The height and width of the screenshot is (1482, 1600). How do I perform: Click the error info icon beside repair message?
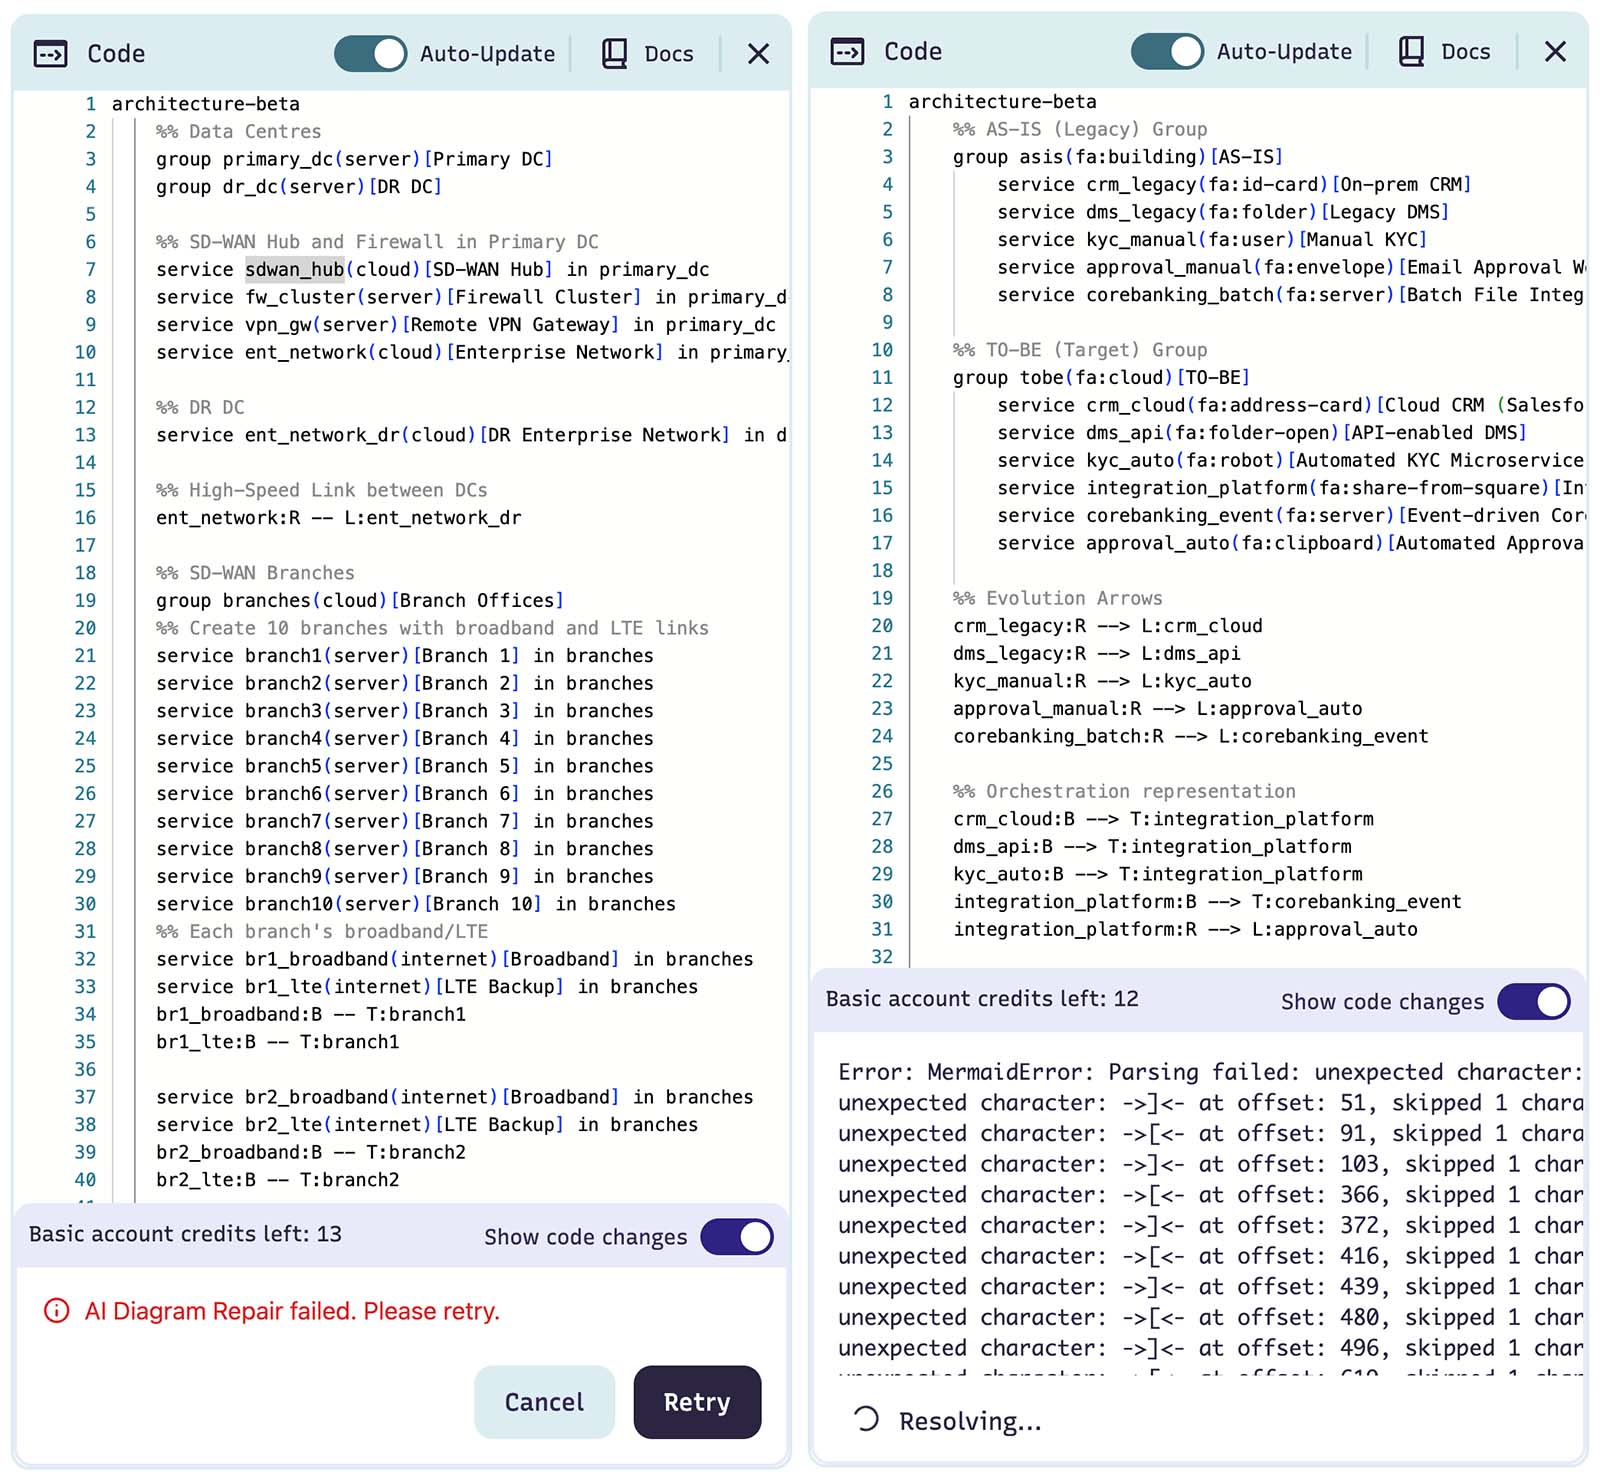point(57,1311)
